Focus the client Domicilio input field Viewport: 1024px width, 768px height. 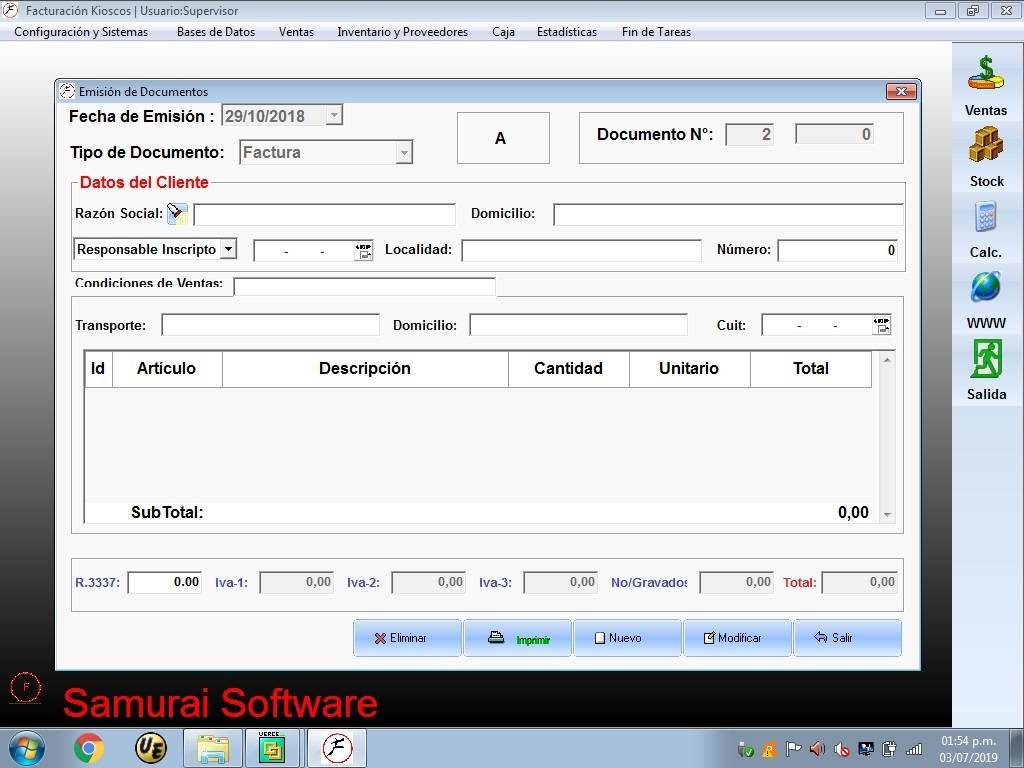point(728,214)
